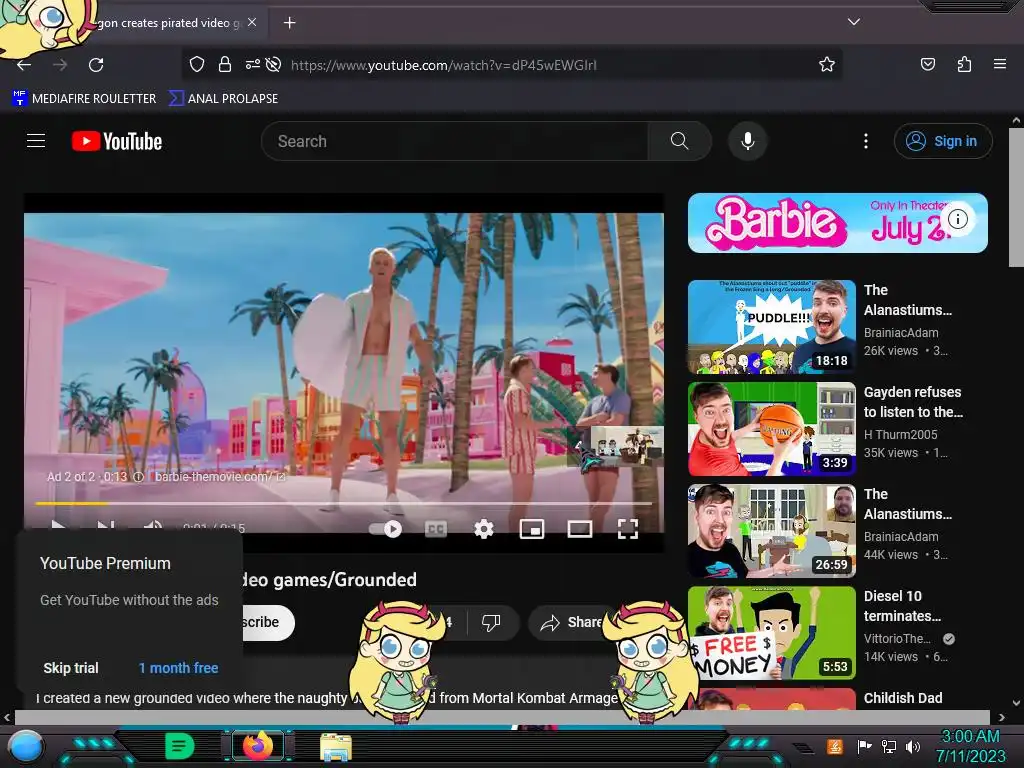Enable miniplayer mode
The height and width of the screenshot is (768, 1024).
click(532, 529)
